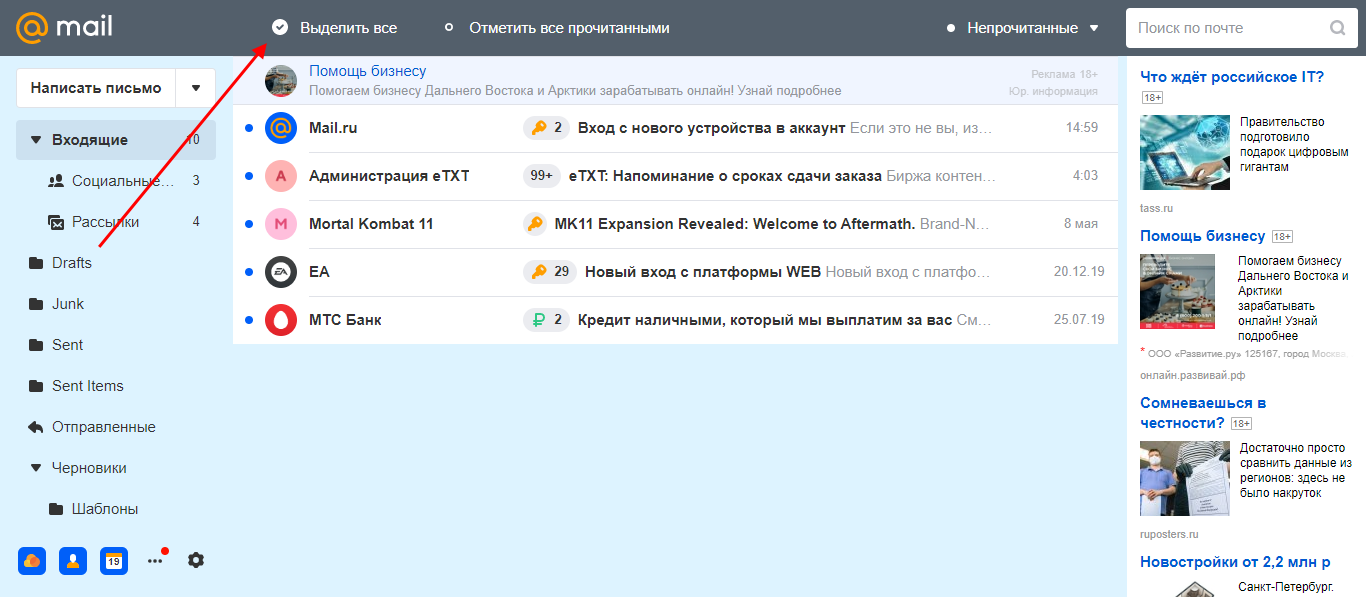
Task: Open news link Что ждёт российское IT?
Action: pyautogui.click(x=1232, y=77)
